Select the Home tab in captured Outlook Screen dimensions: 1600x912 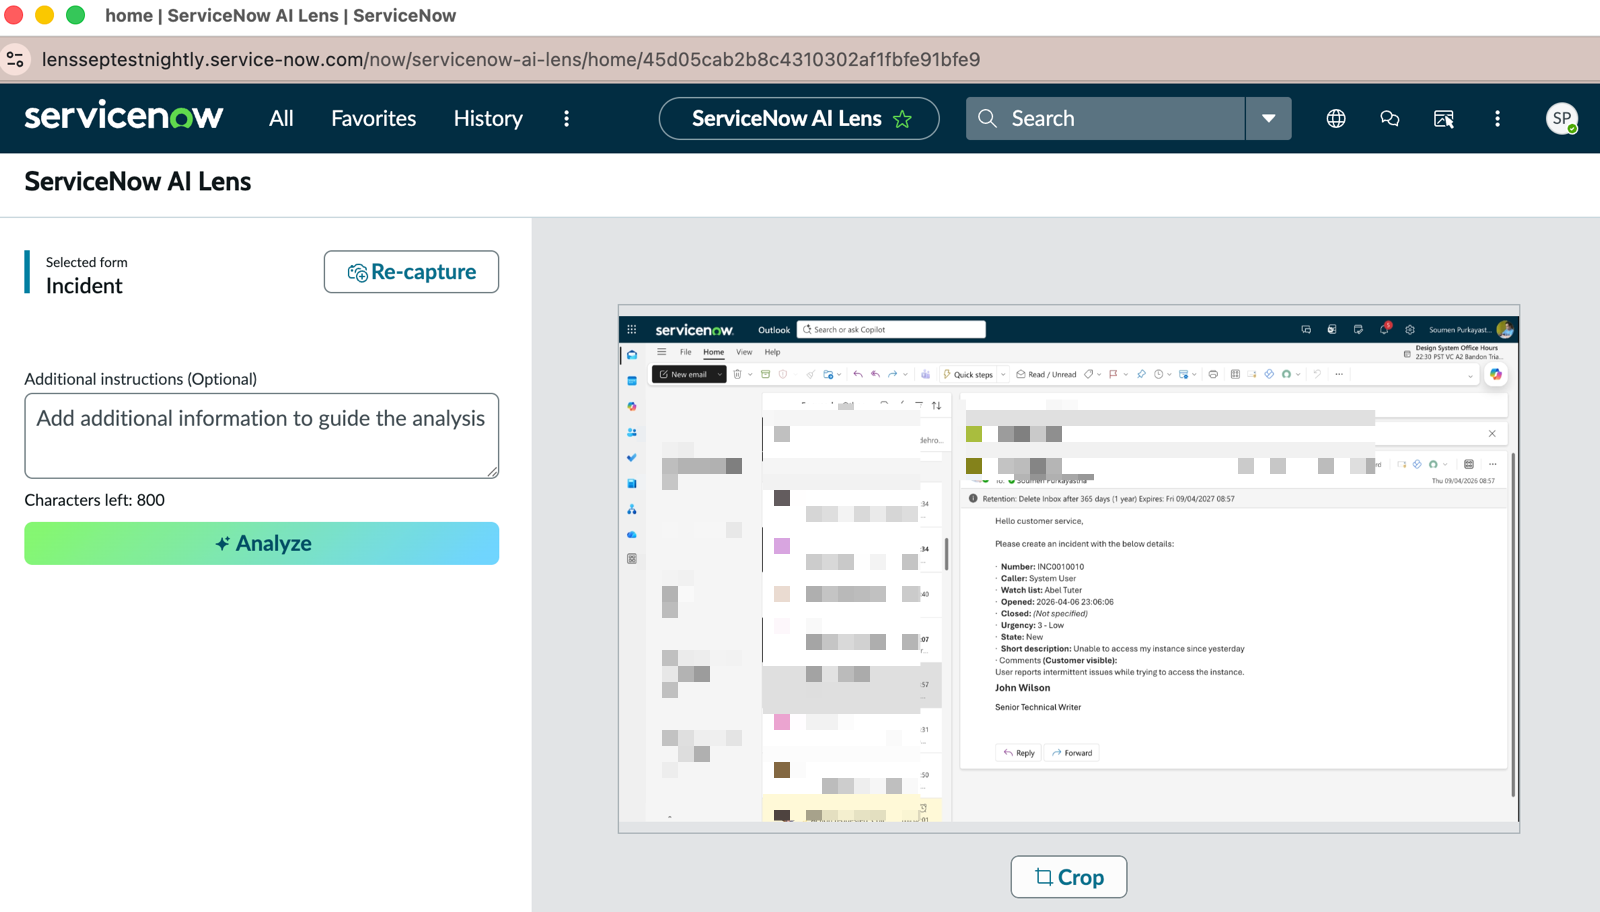713,352
